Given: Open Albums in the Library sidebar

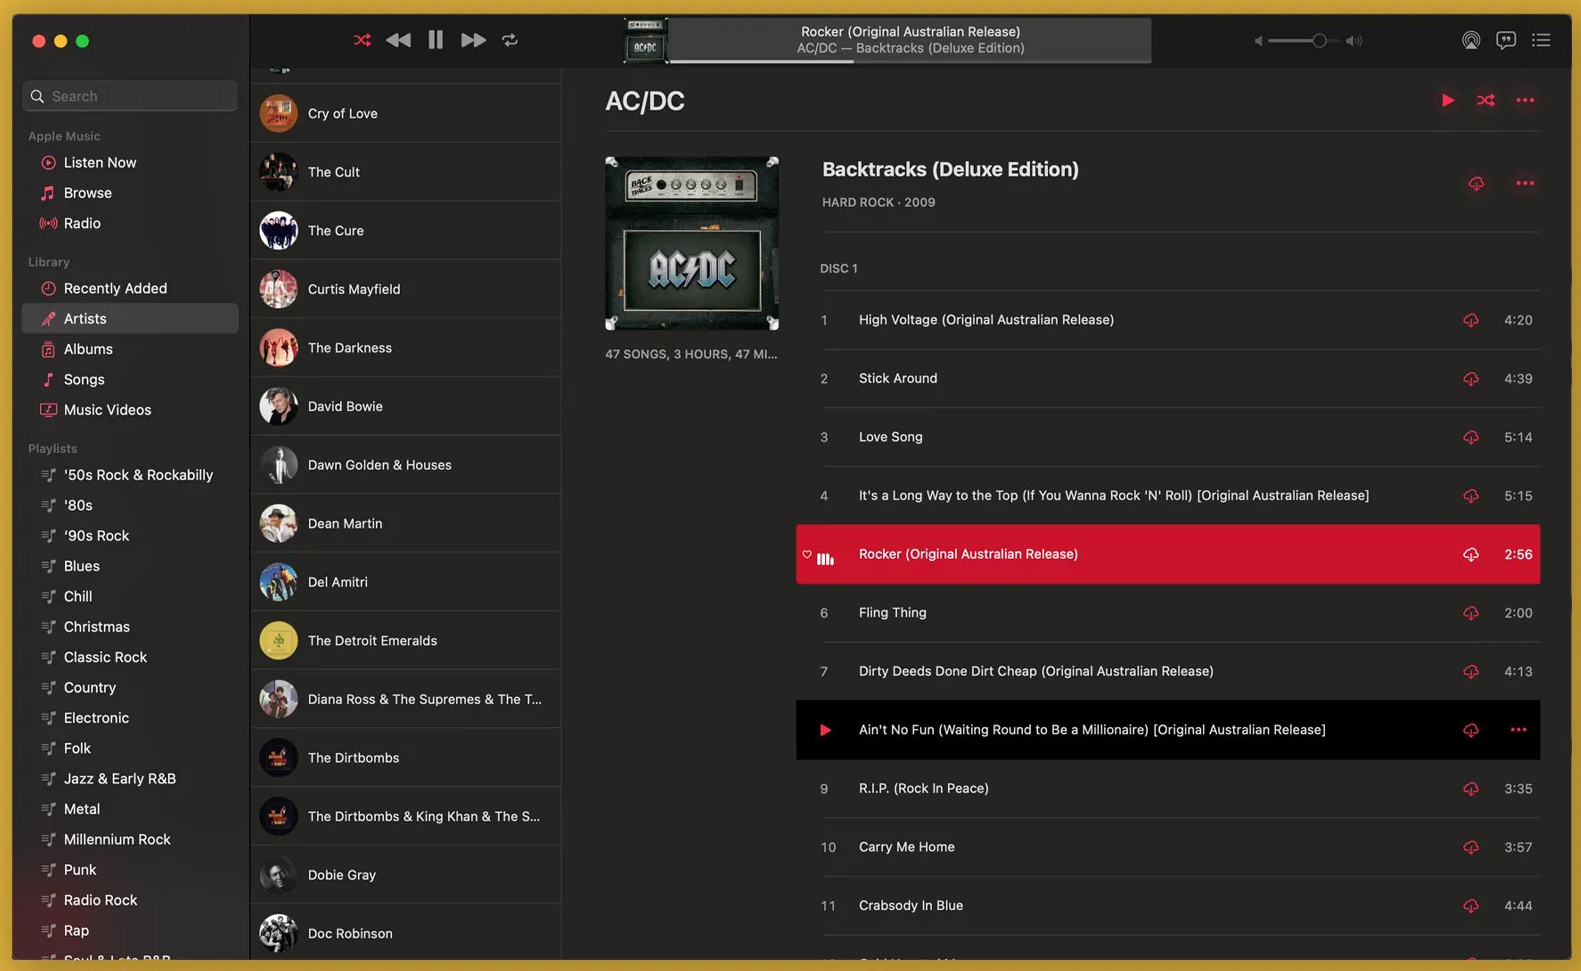Looking at the screenshot, I should click(88, 349).
